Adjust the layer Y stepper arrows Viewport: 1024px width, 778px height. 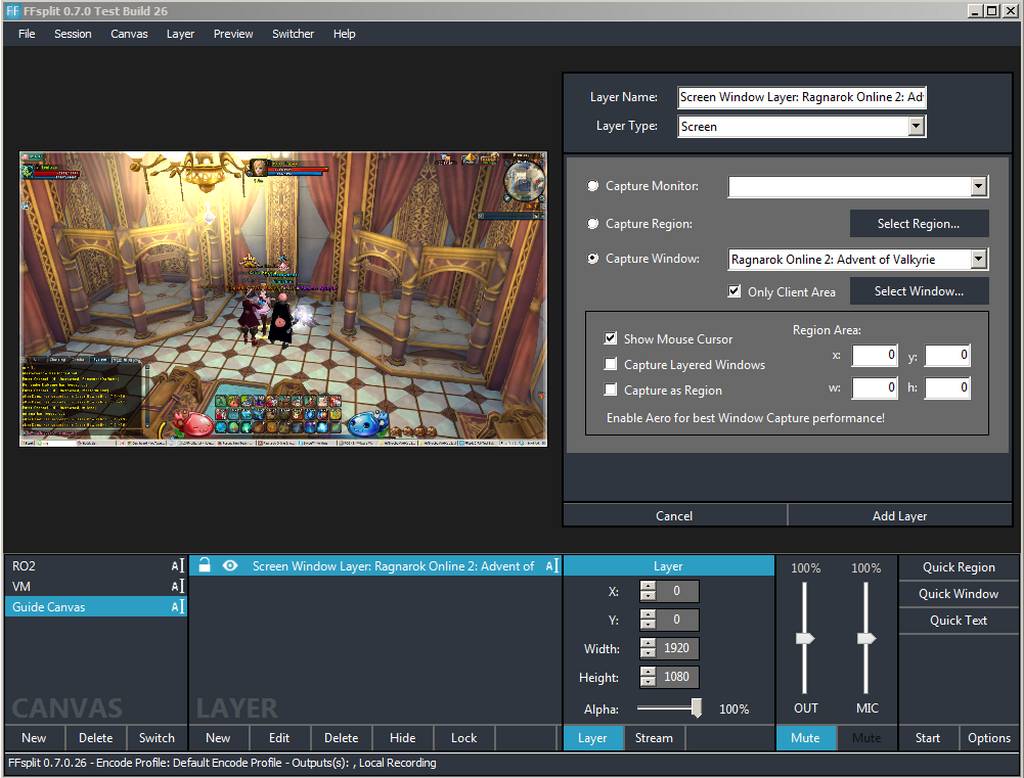(x=648, y=620)
